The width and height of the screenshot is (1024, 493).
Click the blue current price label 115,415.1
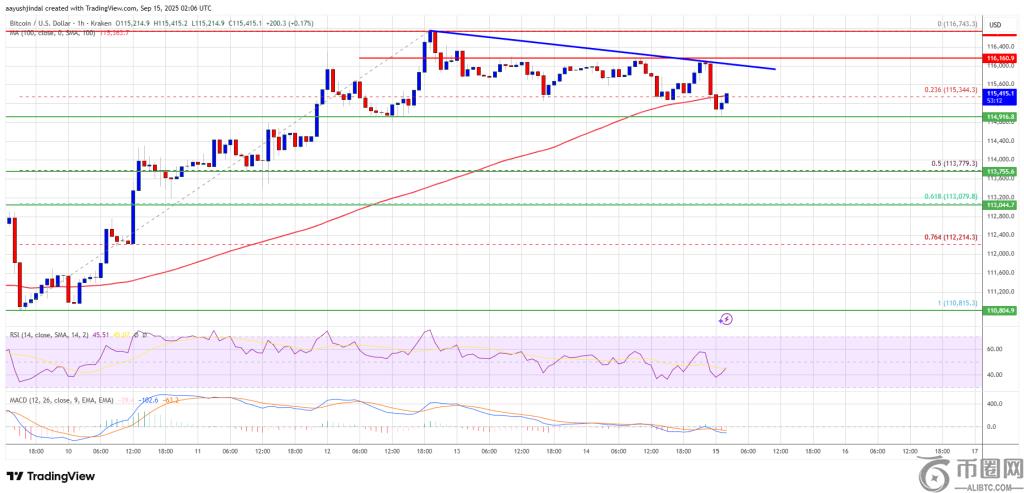point(999,95)
